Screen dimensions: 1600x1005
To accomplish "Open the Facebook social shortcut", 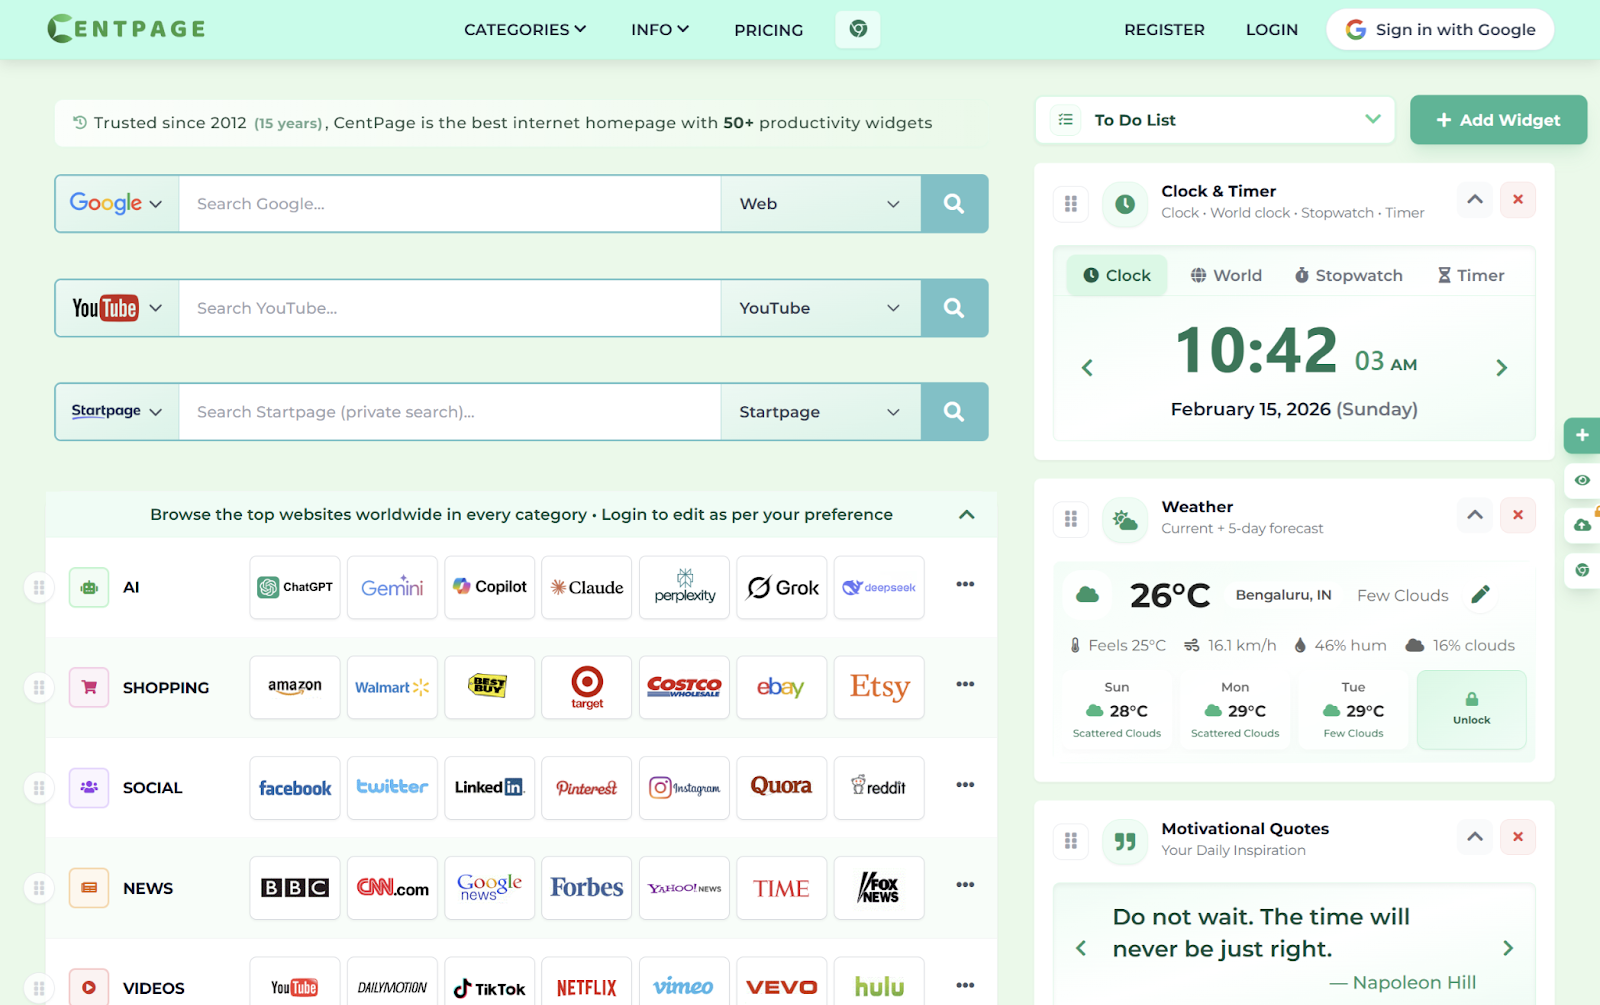I will pyautogui.click(x=294, y=787).
